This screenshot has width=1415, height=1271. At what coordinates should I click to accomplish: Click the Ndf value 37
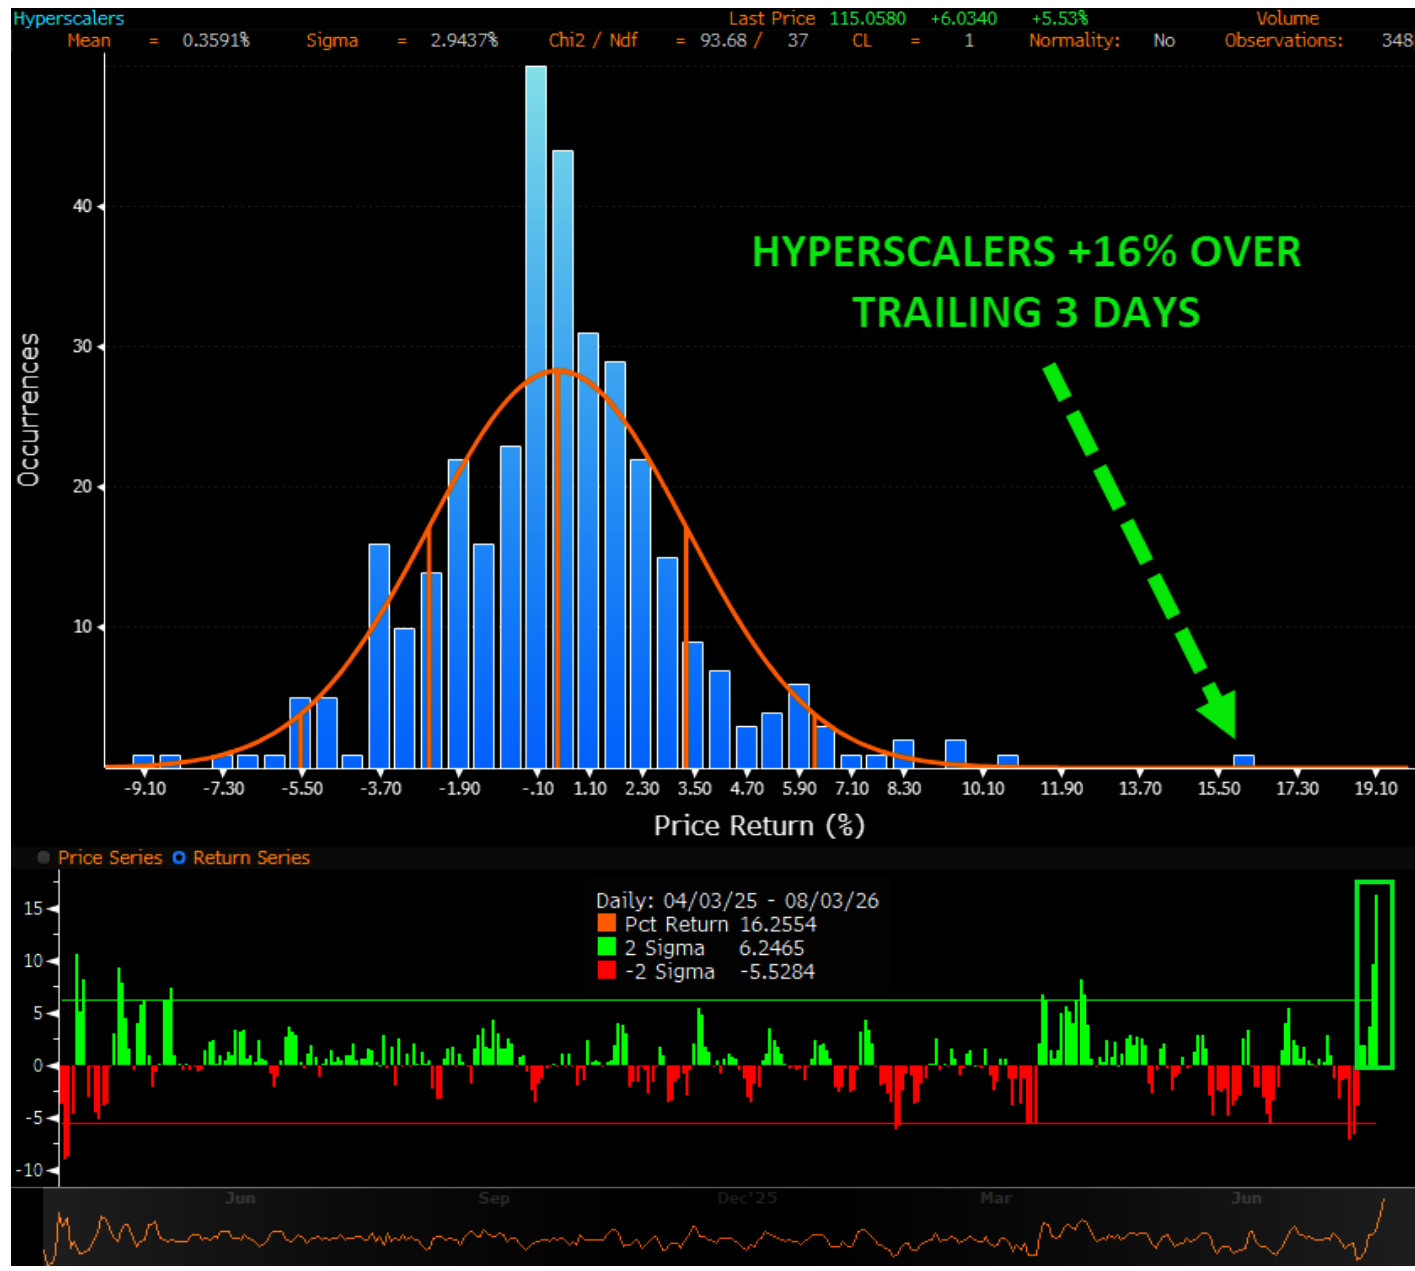click(x=797, y=40)
